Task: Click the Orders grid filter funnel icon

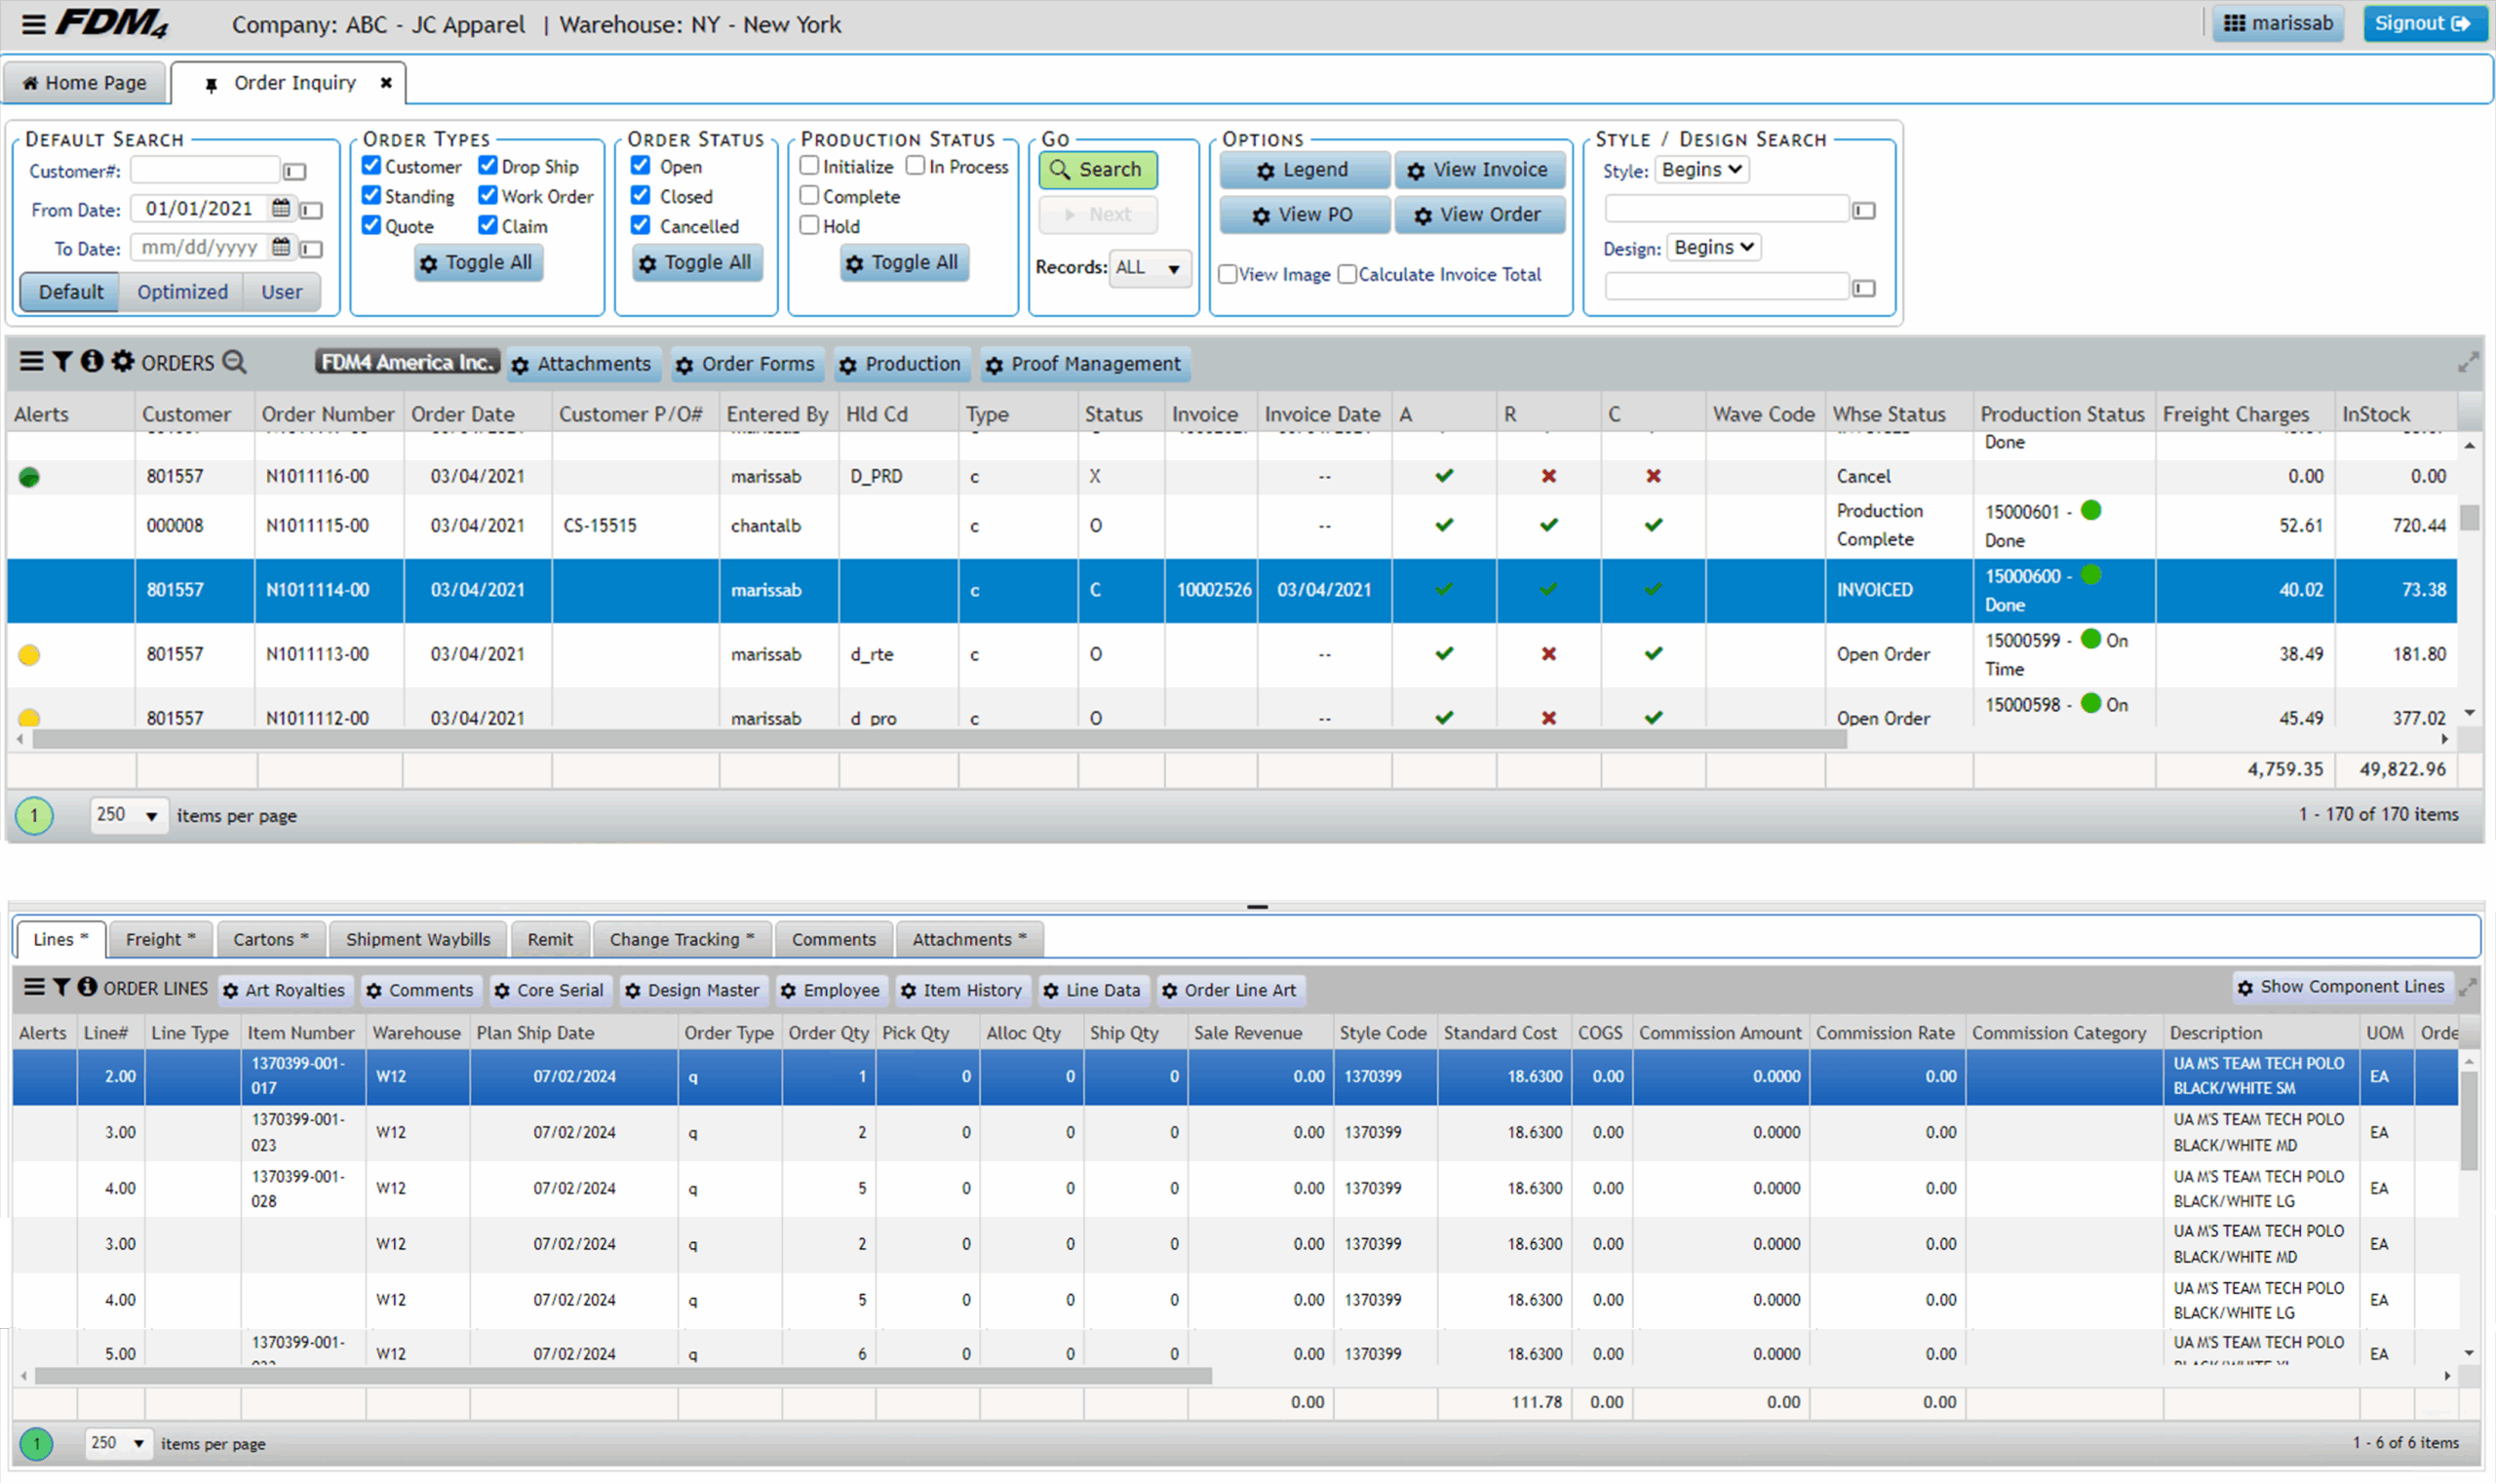Action: 62,362
